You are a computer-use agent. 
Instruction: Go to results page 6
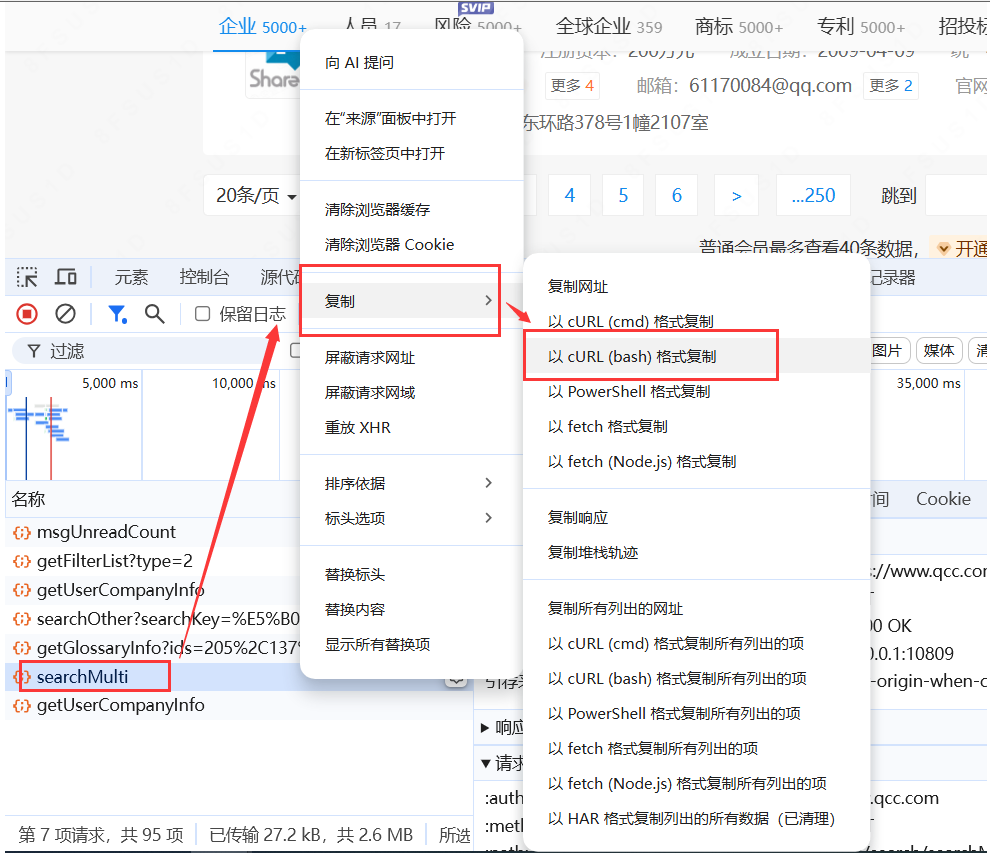tap(677, 195)
